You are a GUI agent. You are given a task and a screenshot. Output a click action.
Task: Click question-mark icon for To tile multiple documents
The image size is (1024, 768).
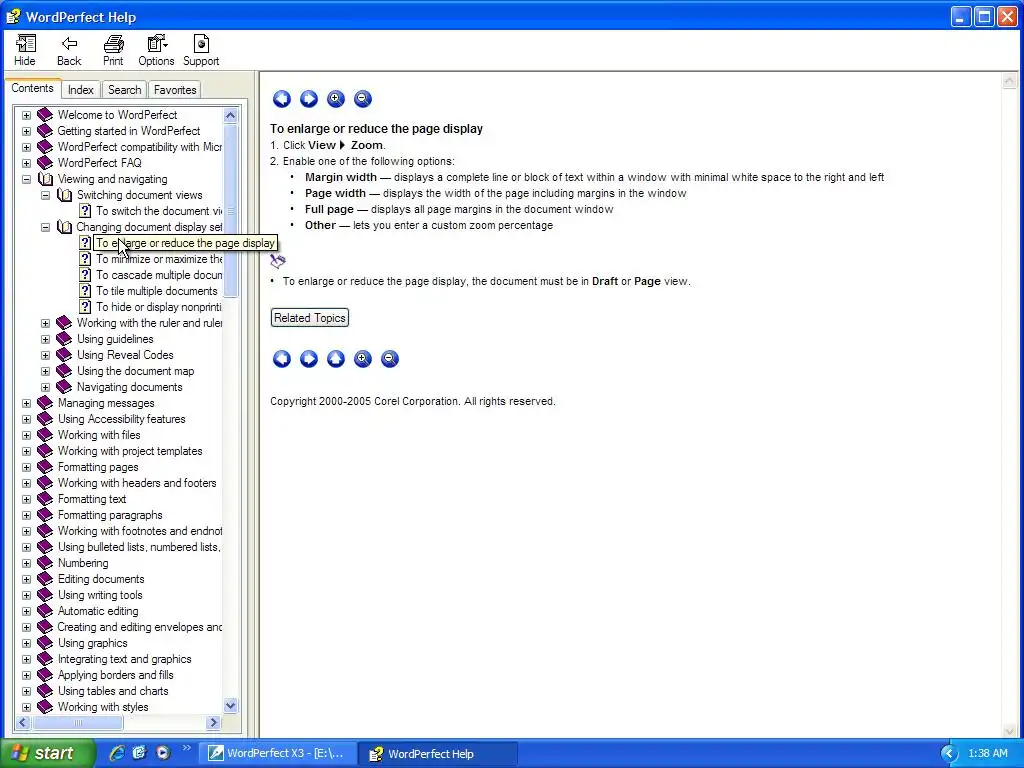85,291
